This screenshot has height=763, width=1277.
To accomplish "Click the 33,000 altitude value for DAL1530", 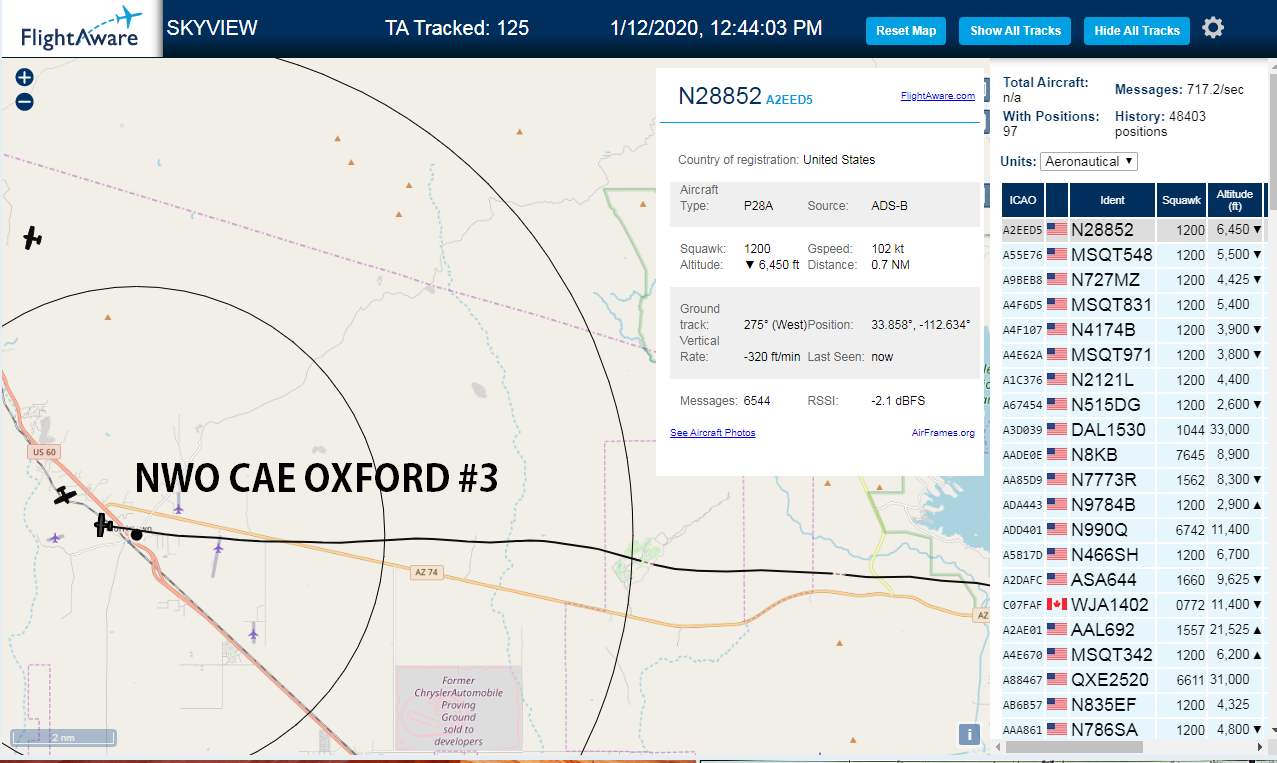I will point(1231,430).
